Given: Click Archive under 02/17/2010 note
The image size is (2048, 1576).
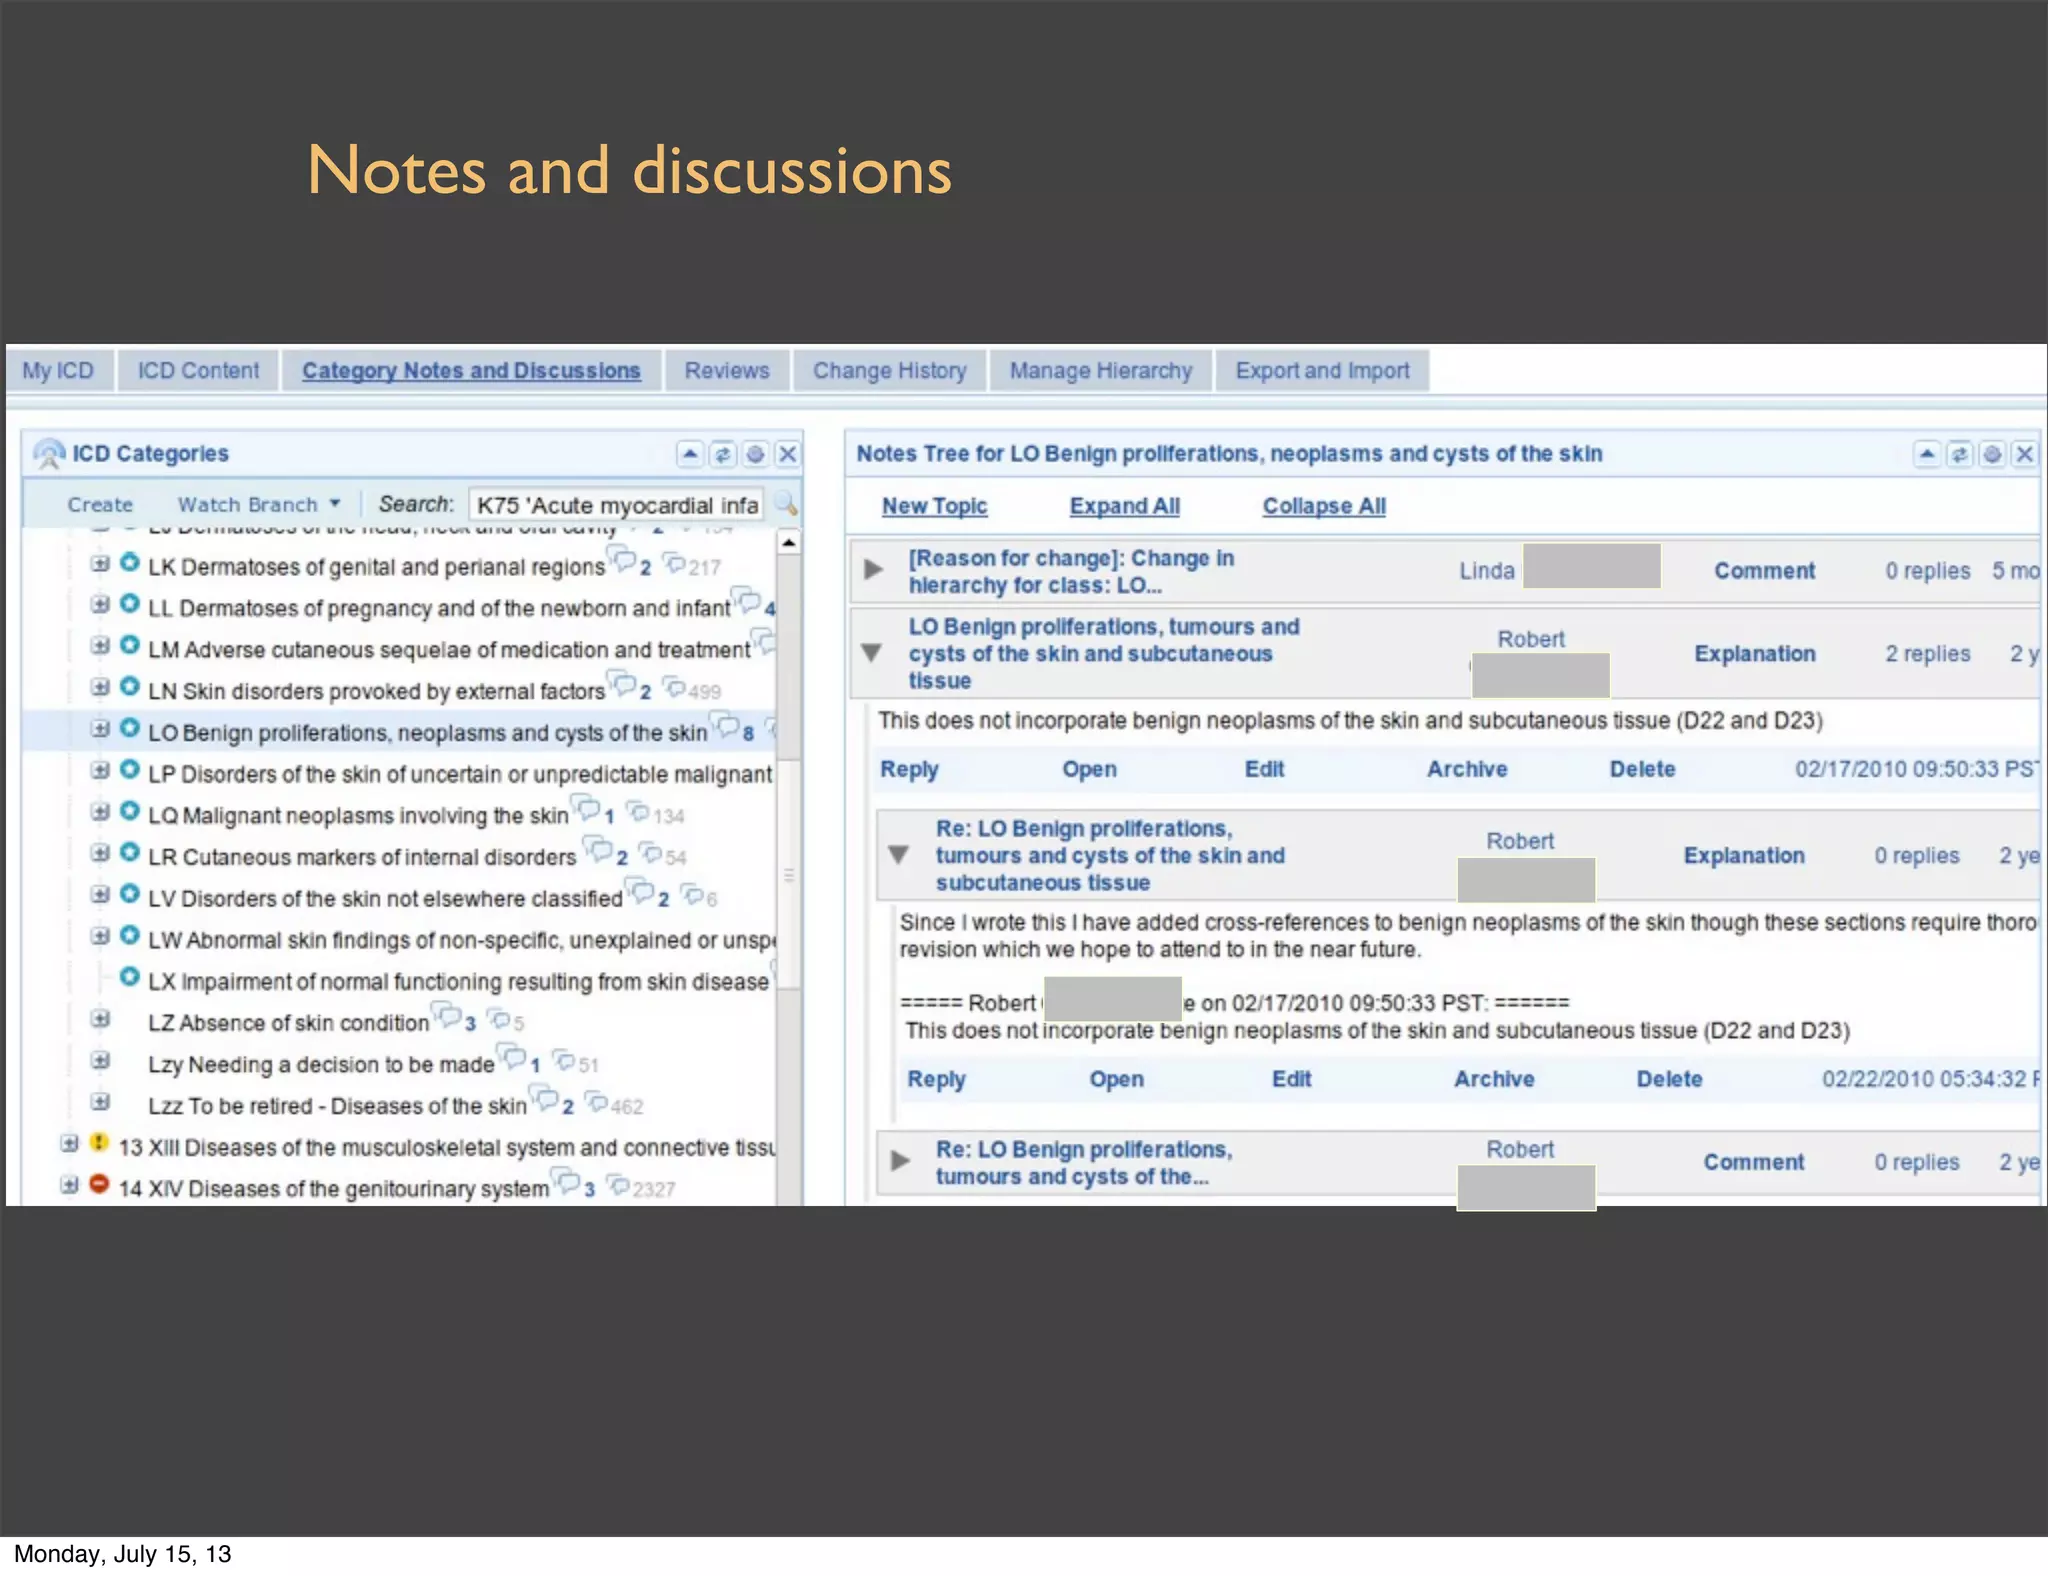Looking at the screenshot, I should coord(1467,769).
